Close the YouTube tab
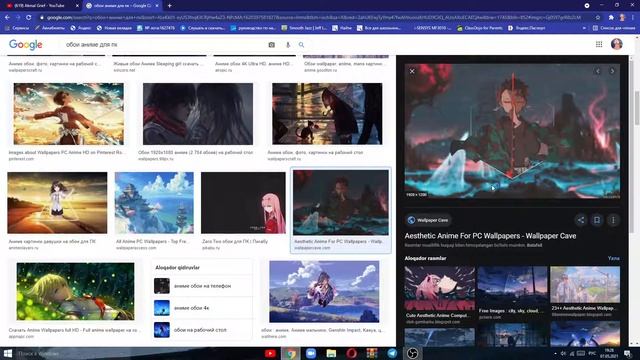 tap(77, 6)
